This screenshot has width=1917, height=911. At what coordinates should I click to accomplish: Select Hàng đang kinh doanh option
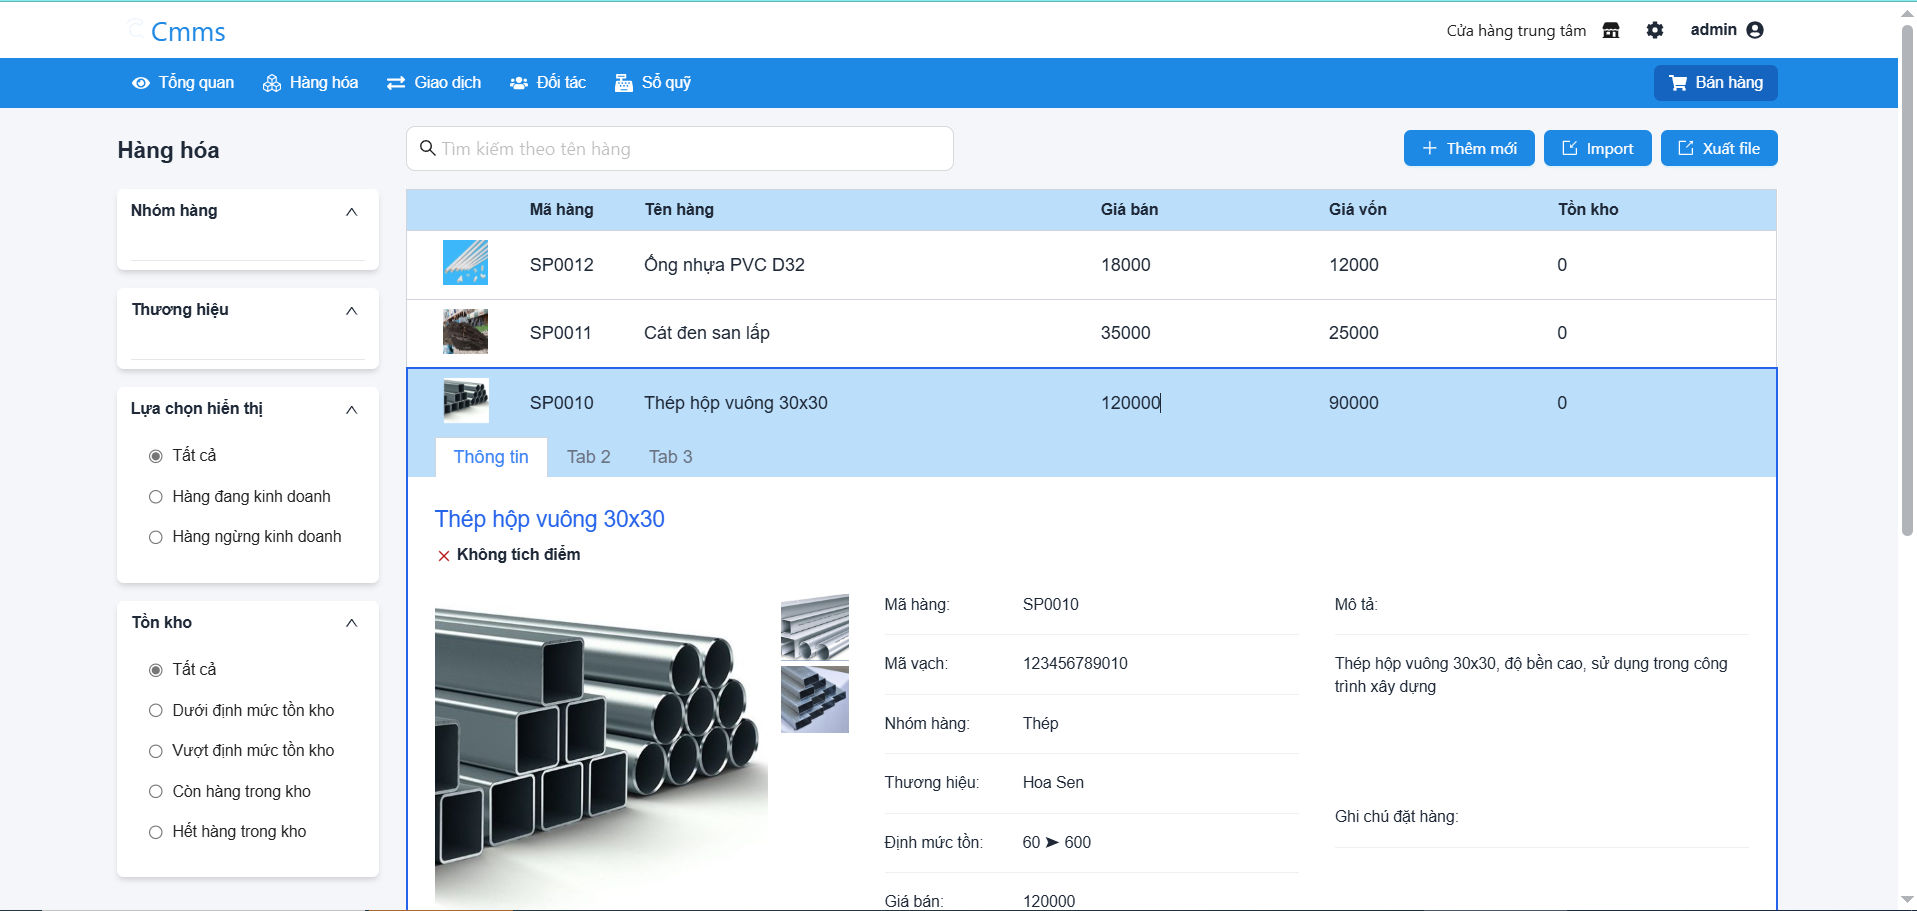coord(156,497)
